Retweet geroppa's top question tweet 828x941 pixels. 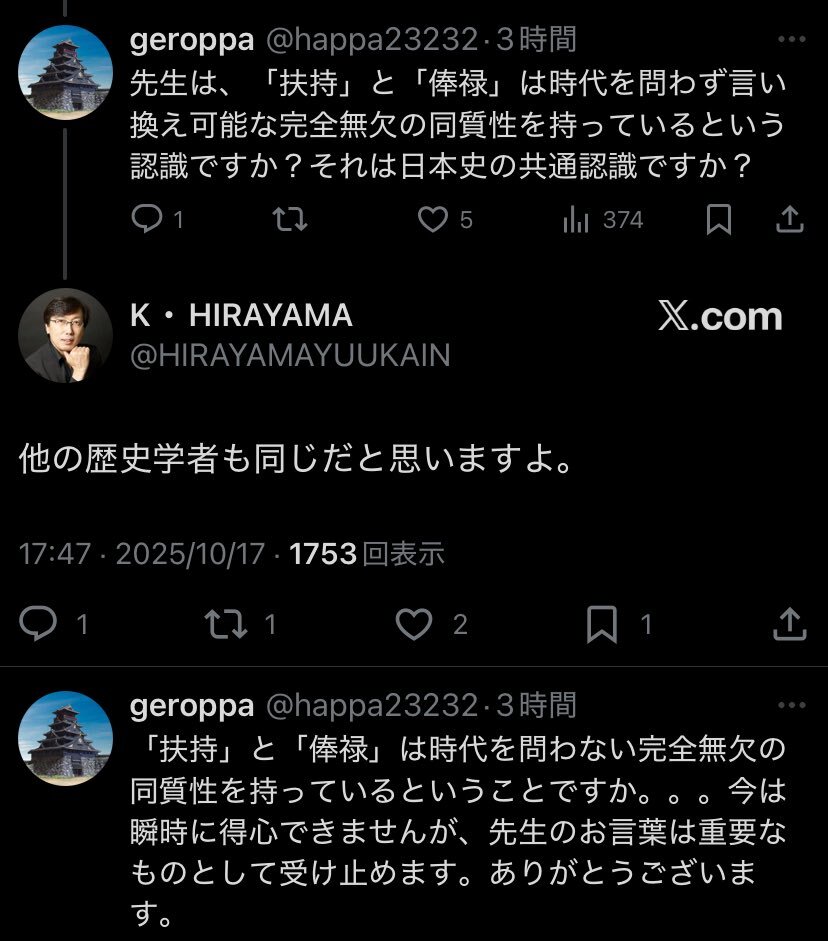[x=290, y=220]
